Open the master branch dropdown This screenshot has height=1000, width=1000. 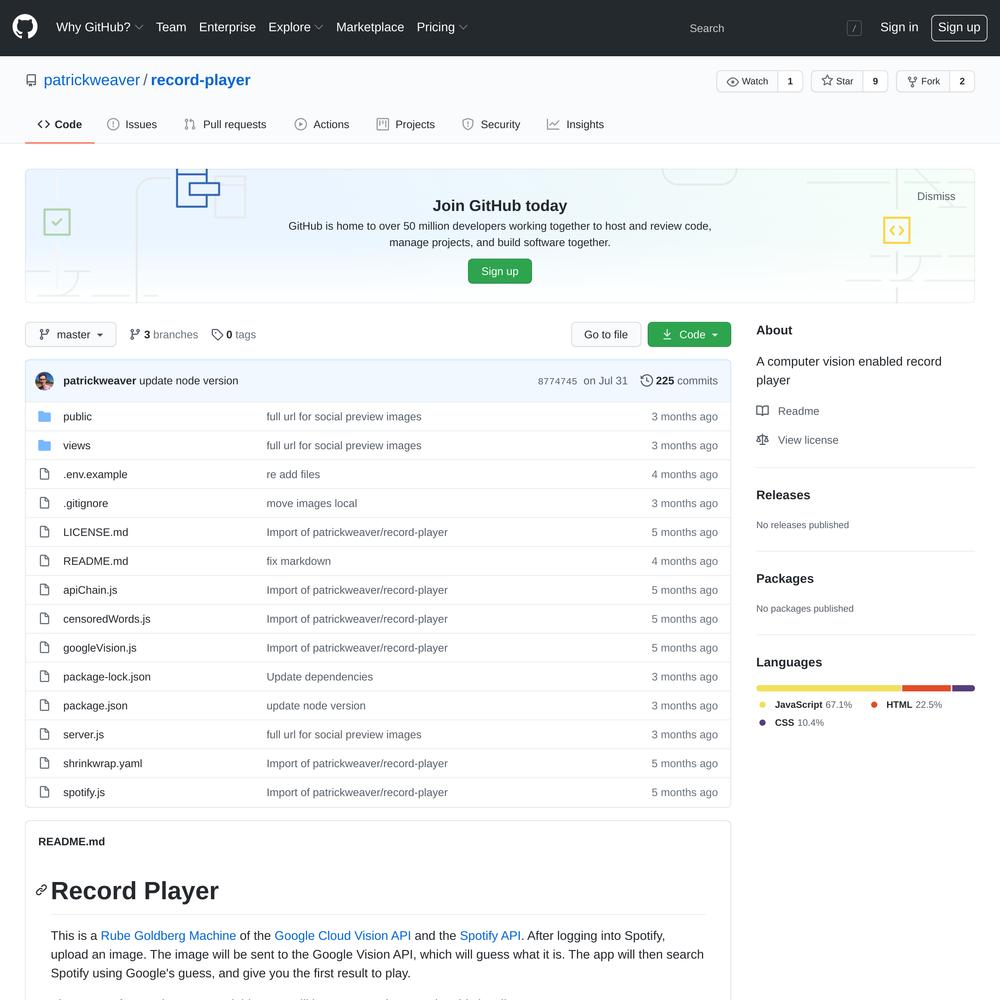[x=71, y=334]
